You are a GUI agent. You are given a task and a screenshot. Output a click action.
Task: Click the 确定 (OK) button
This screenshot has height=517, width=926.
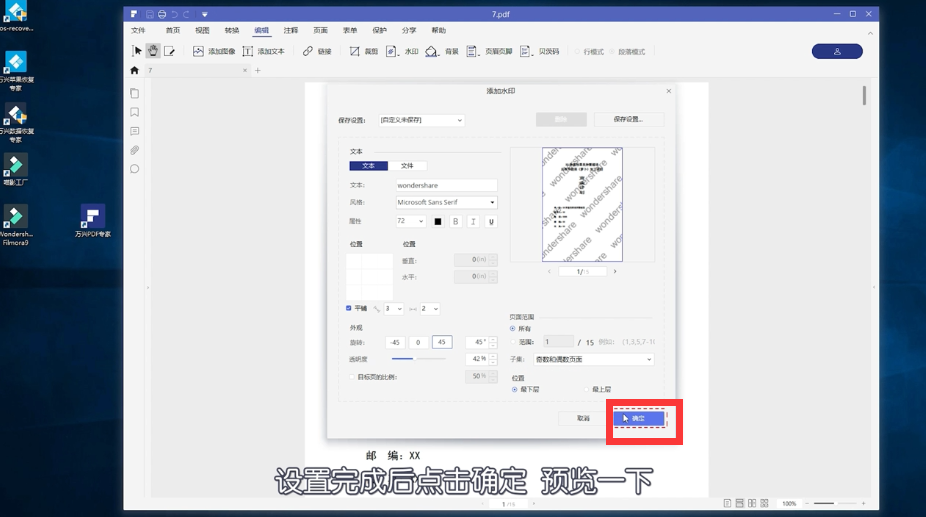coord(639,418)
